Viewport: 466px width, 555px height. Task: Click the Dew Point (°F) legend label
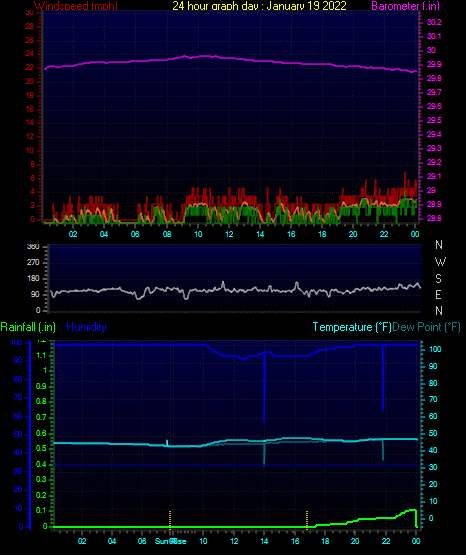[426, 327]
